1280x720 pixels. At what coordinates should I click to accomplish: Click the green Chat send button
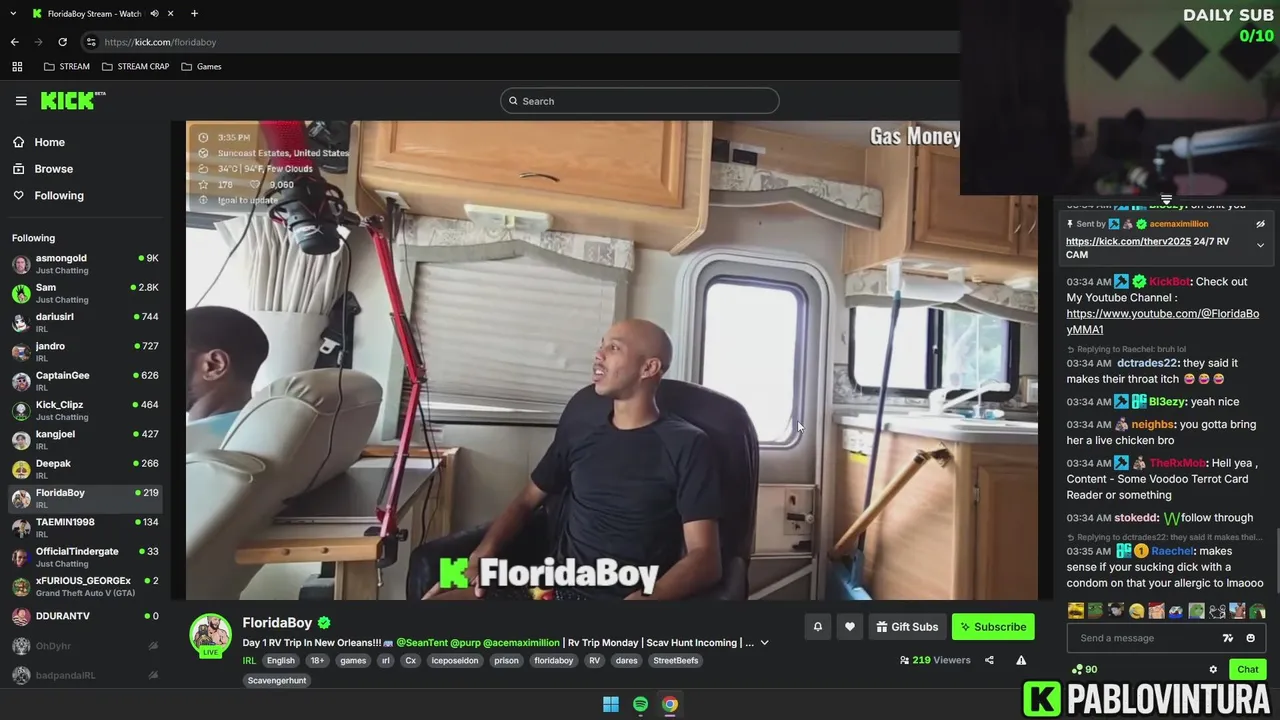pyautogui.click(x=1248, y=669)
